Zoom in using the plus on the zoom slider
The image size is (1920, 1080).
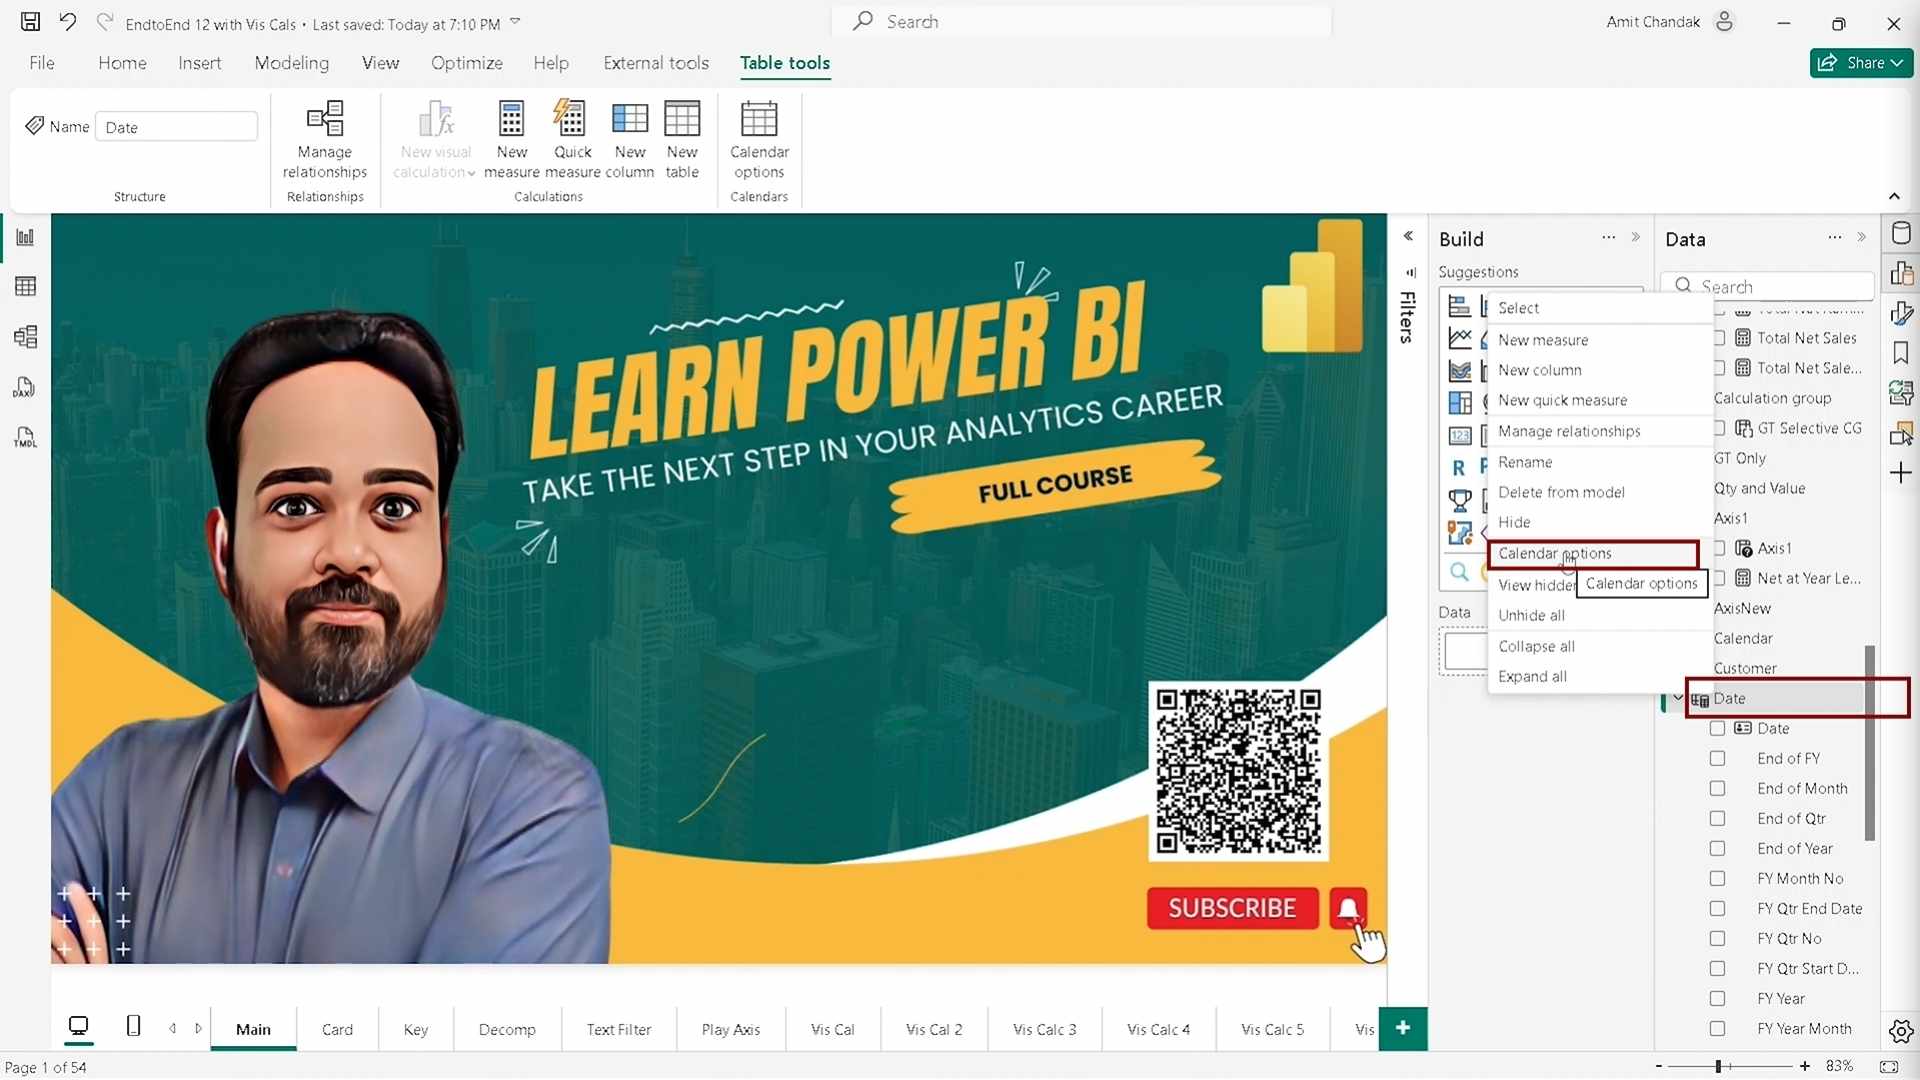point(1806,1066)
